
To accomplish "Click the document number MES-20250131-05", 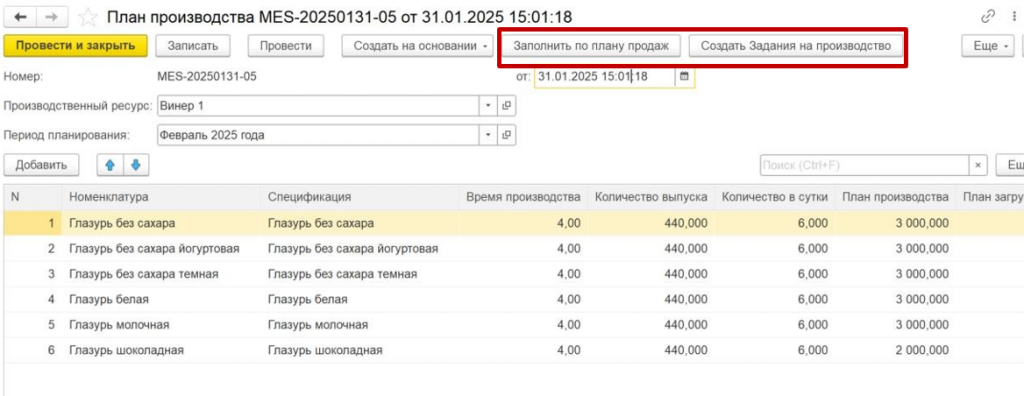I will pyautogui.click(x=207, y=76).
